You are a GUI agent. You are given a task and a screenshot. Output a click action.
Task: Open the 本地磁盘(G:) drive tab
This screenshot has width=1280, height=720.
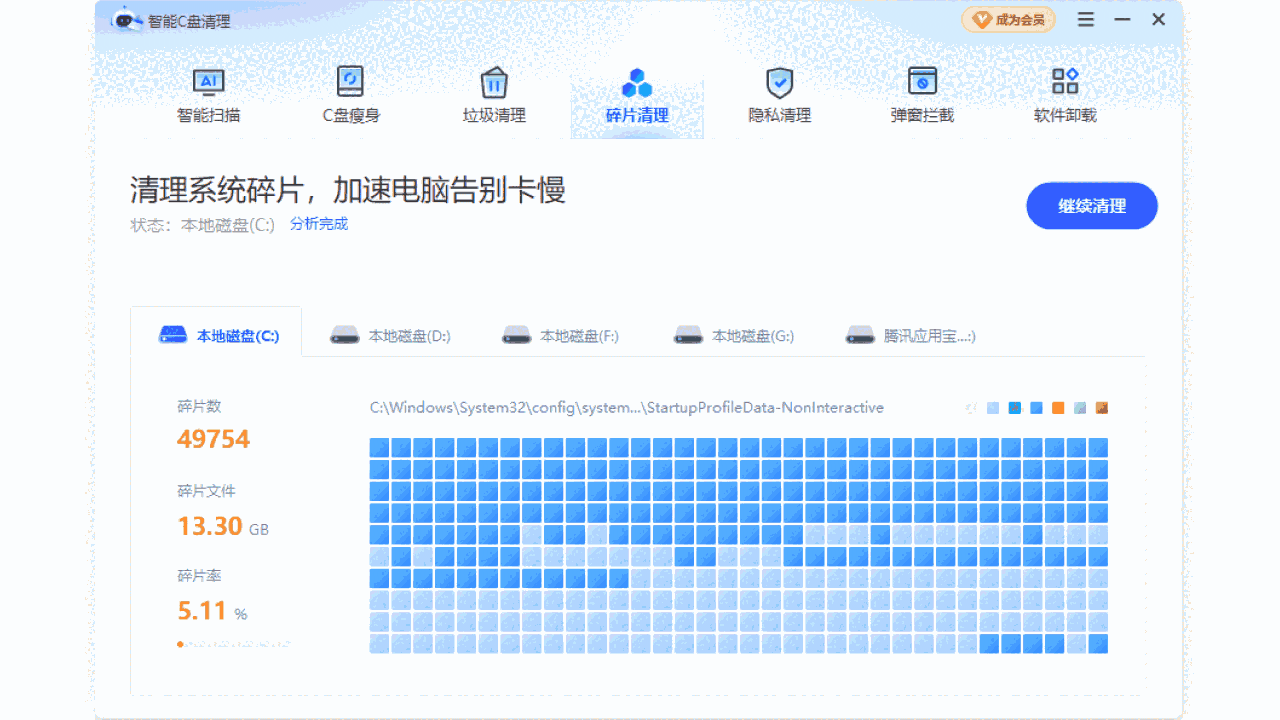tap(734, 336)
